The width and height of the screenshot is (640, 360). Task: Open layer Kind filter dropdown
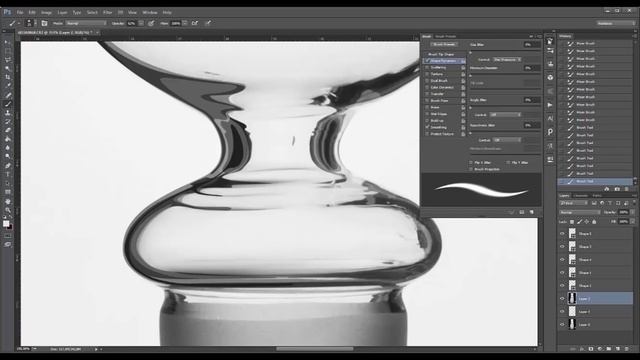574,203
